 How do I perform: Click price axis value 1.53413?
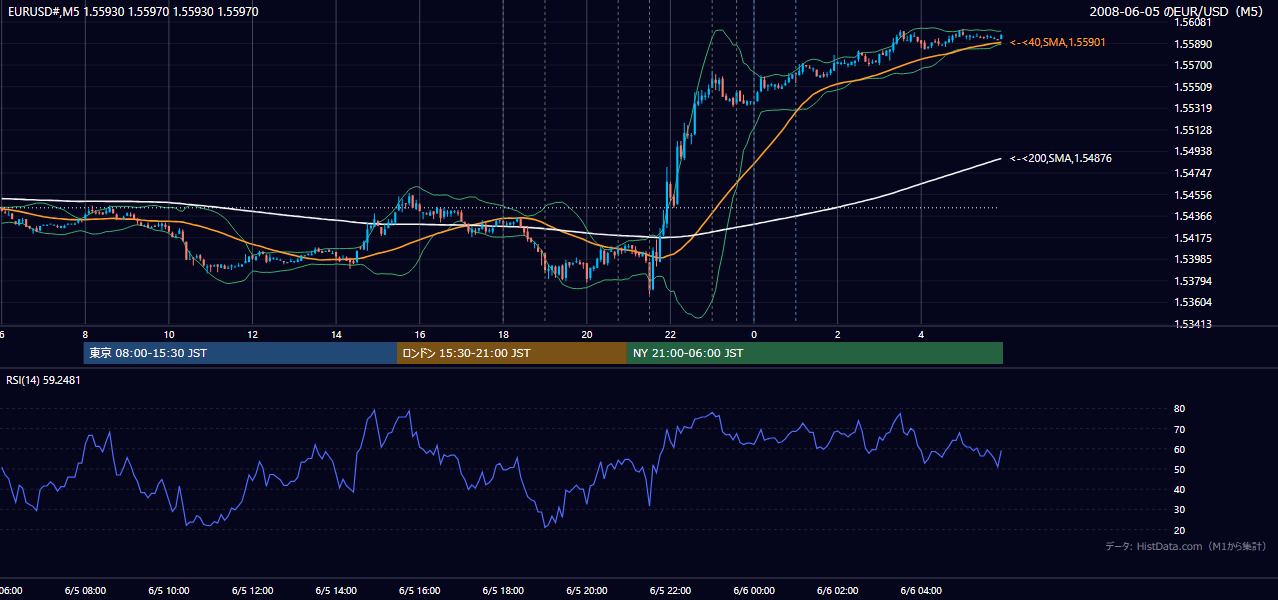click(x=1192, y=324)
